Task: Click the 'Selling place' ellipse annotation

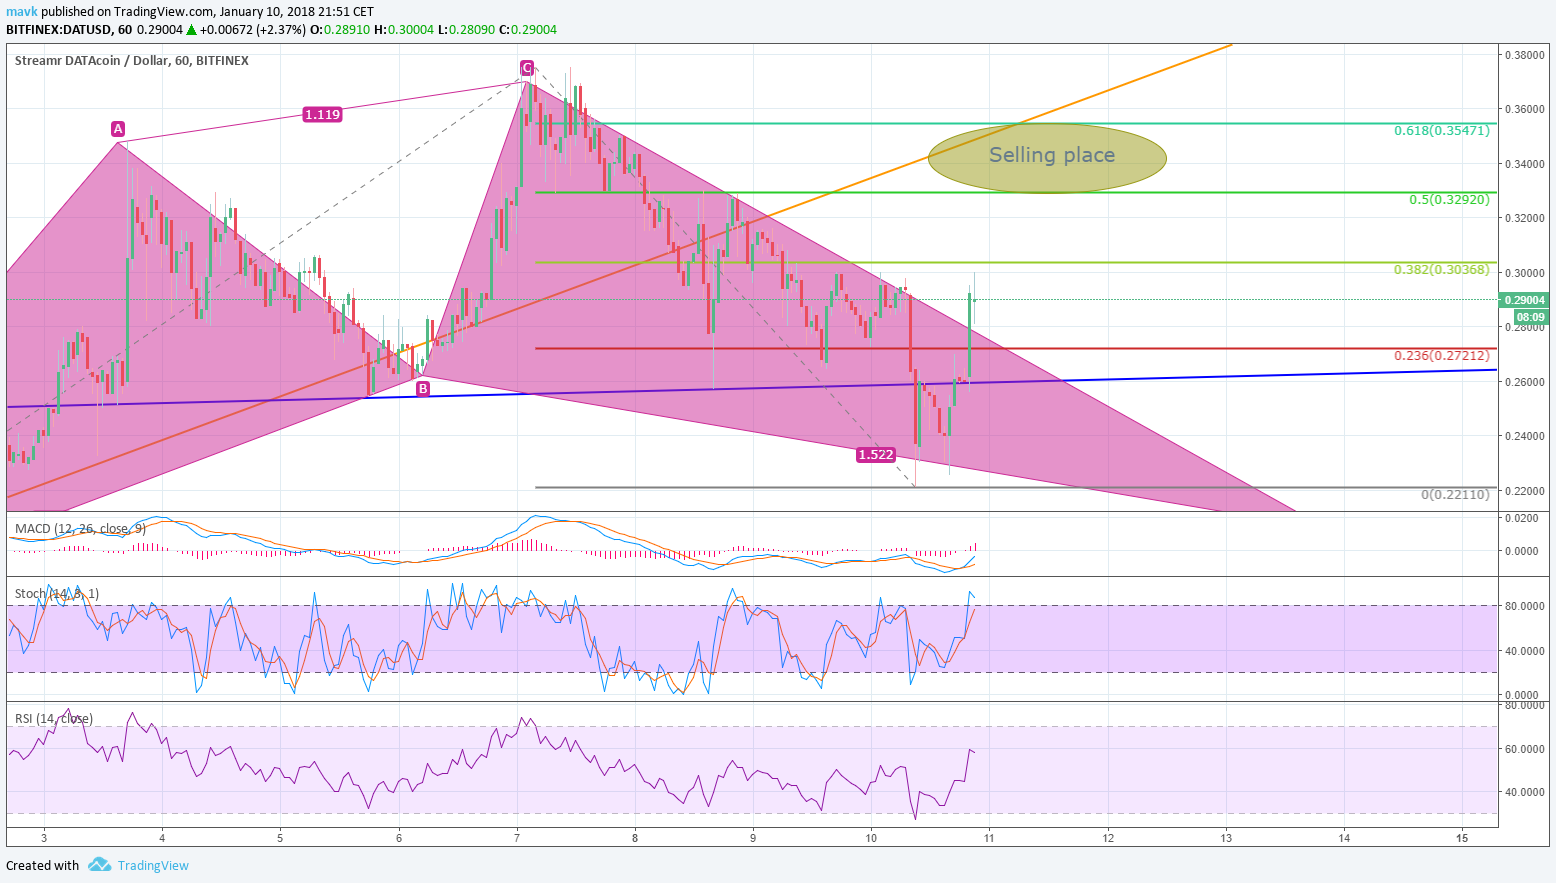Action: pyautogui.click(x=1047, y=157)
